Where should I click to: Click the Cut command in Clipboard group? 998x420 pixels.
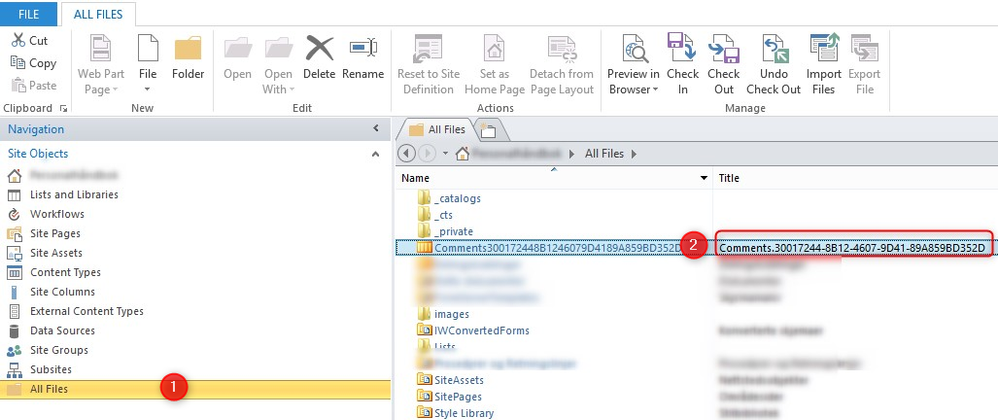coord(30,41)
